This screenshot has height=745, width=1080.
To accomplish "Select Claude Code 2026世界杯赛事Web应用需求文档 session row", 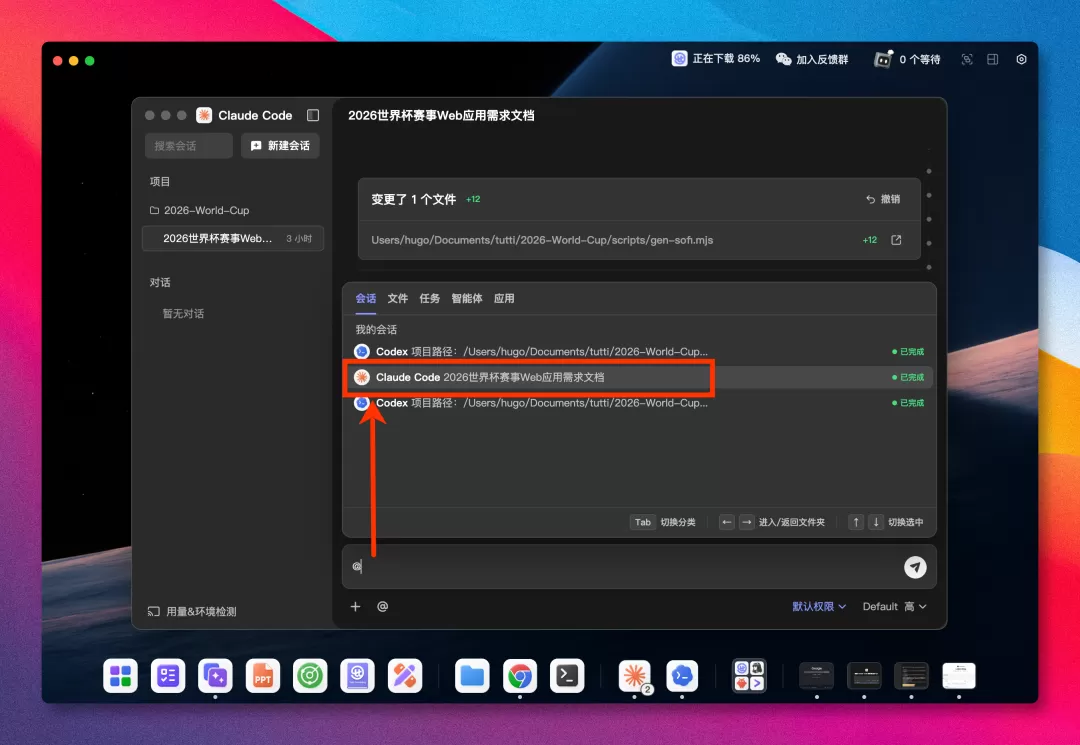I will (x=638, y=377).
